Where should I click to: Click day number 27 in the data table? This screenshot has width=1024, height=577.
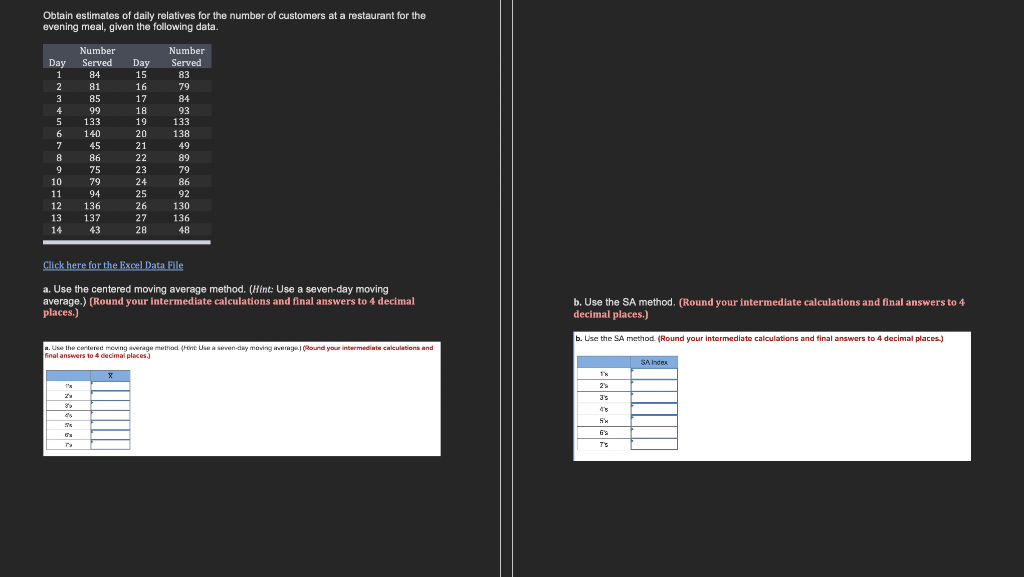pos(141,218)
